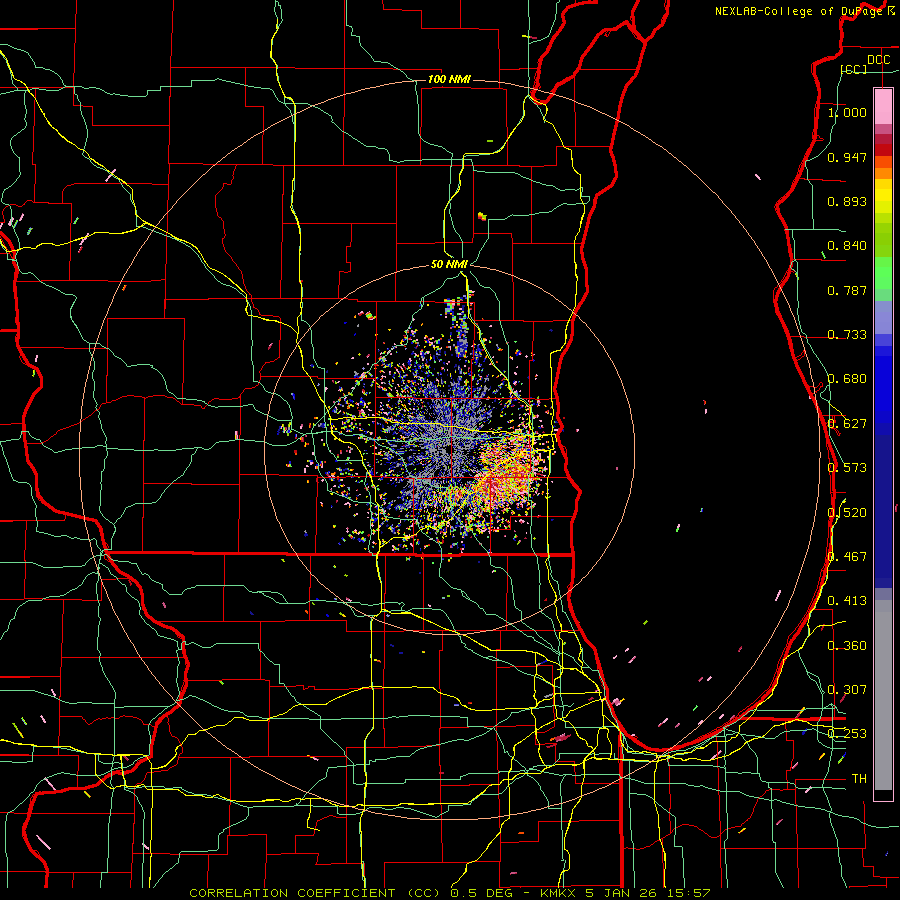Screen dimensions: 900x900
Task: Click the 0.947 legend value
Action: click(847, 157)
